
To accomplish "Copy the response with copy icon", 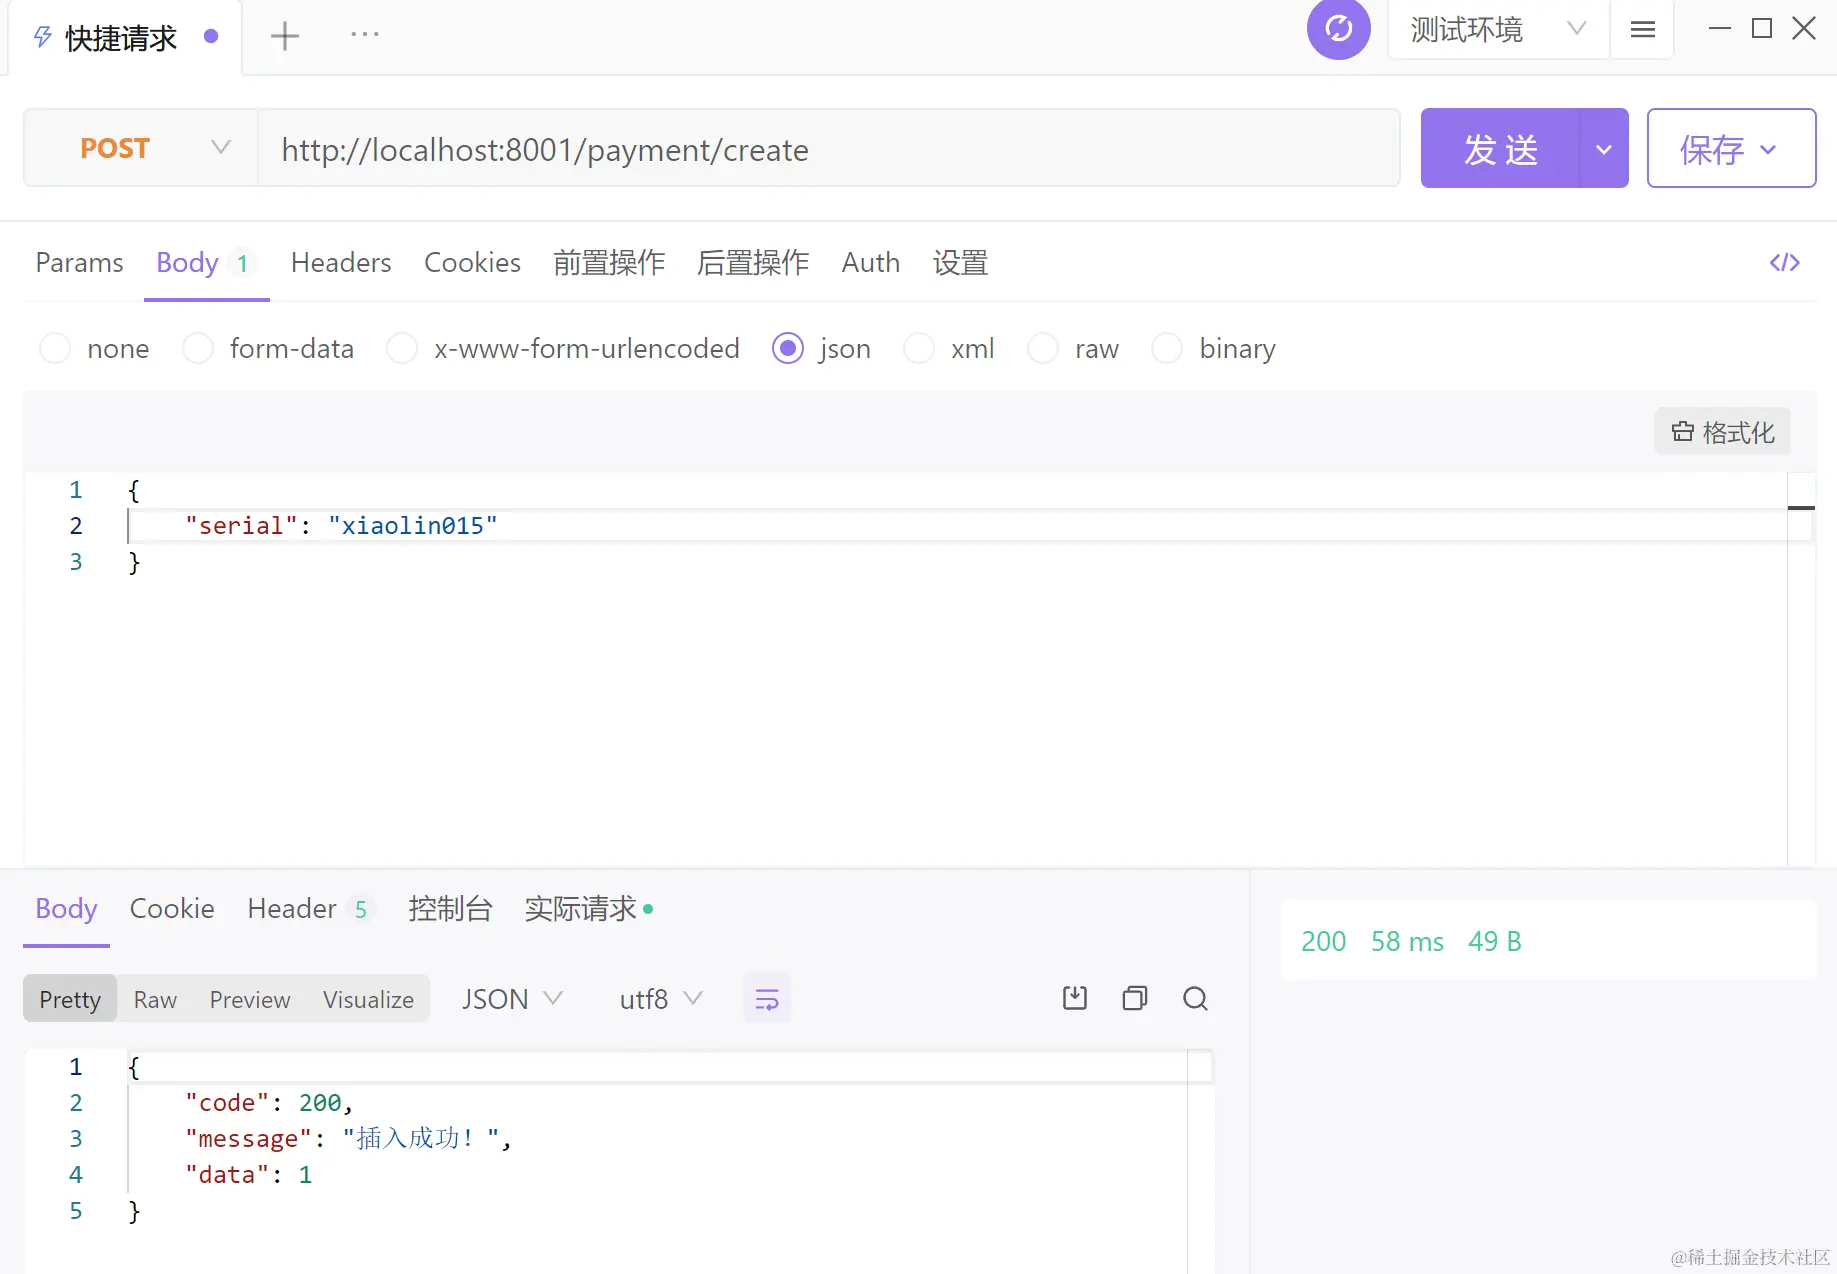I will click(1134, 998).
